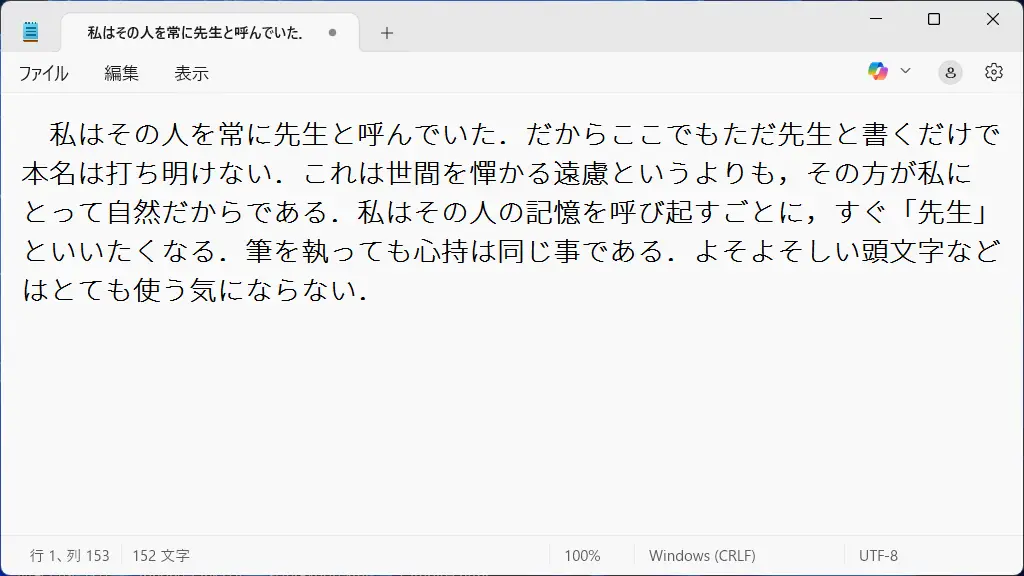Open the Copilot dropdown chevron
The width and height of the screenshot is (1024, 576).
(x=905, y=71)
